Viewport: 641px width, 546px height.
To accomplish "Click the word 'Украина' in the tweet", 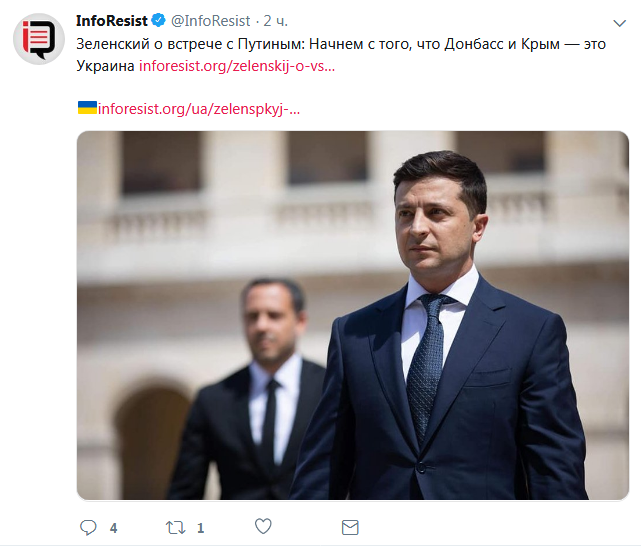I will pos(105,66).
